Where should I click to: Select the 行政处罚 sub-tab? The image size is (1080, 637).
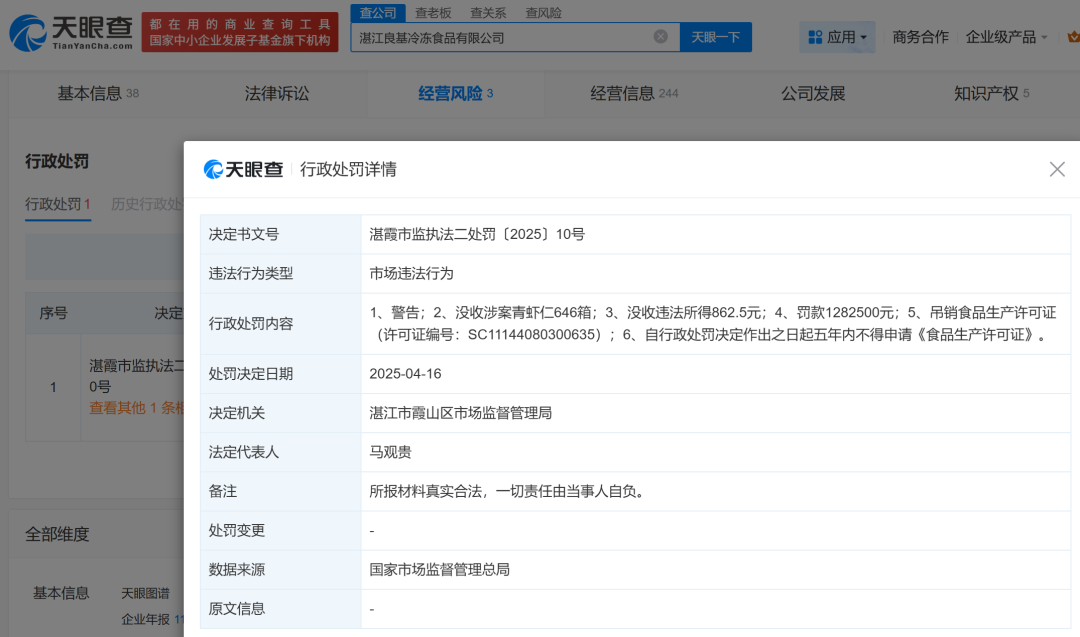coord(52,204)
